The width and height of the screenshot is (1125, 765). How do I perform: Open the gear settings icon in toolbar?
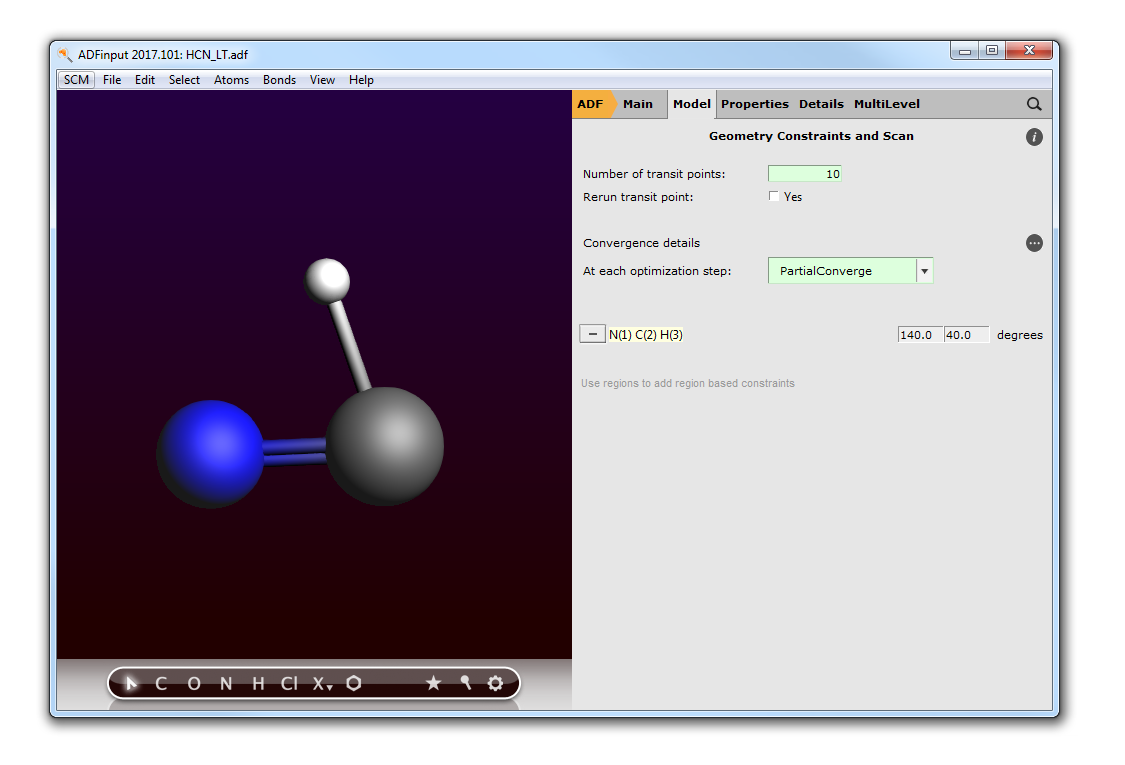[x=495, y=683]
